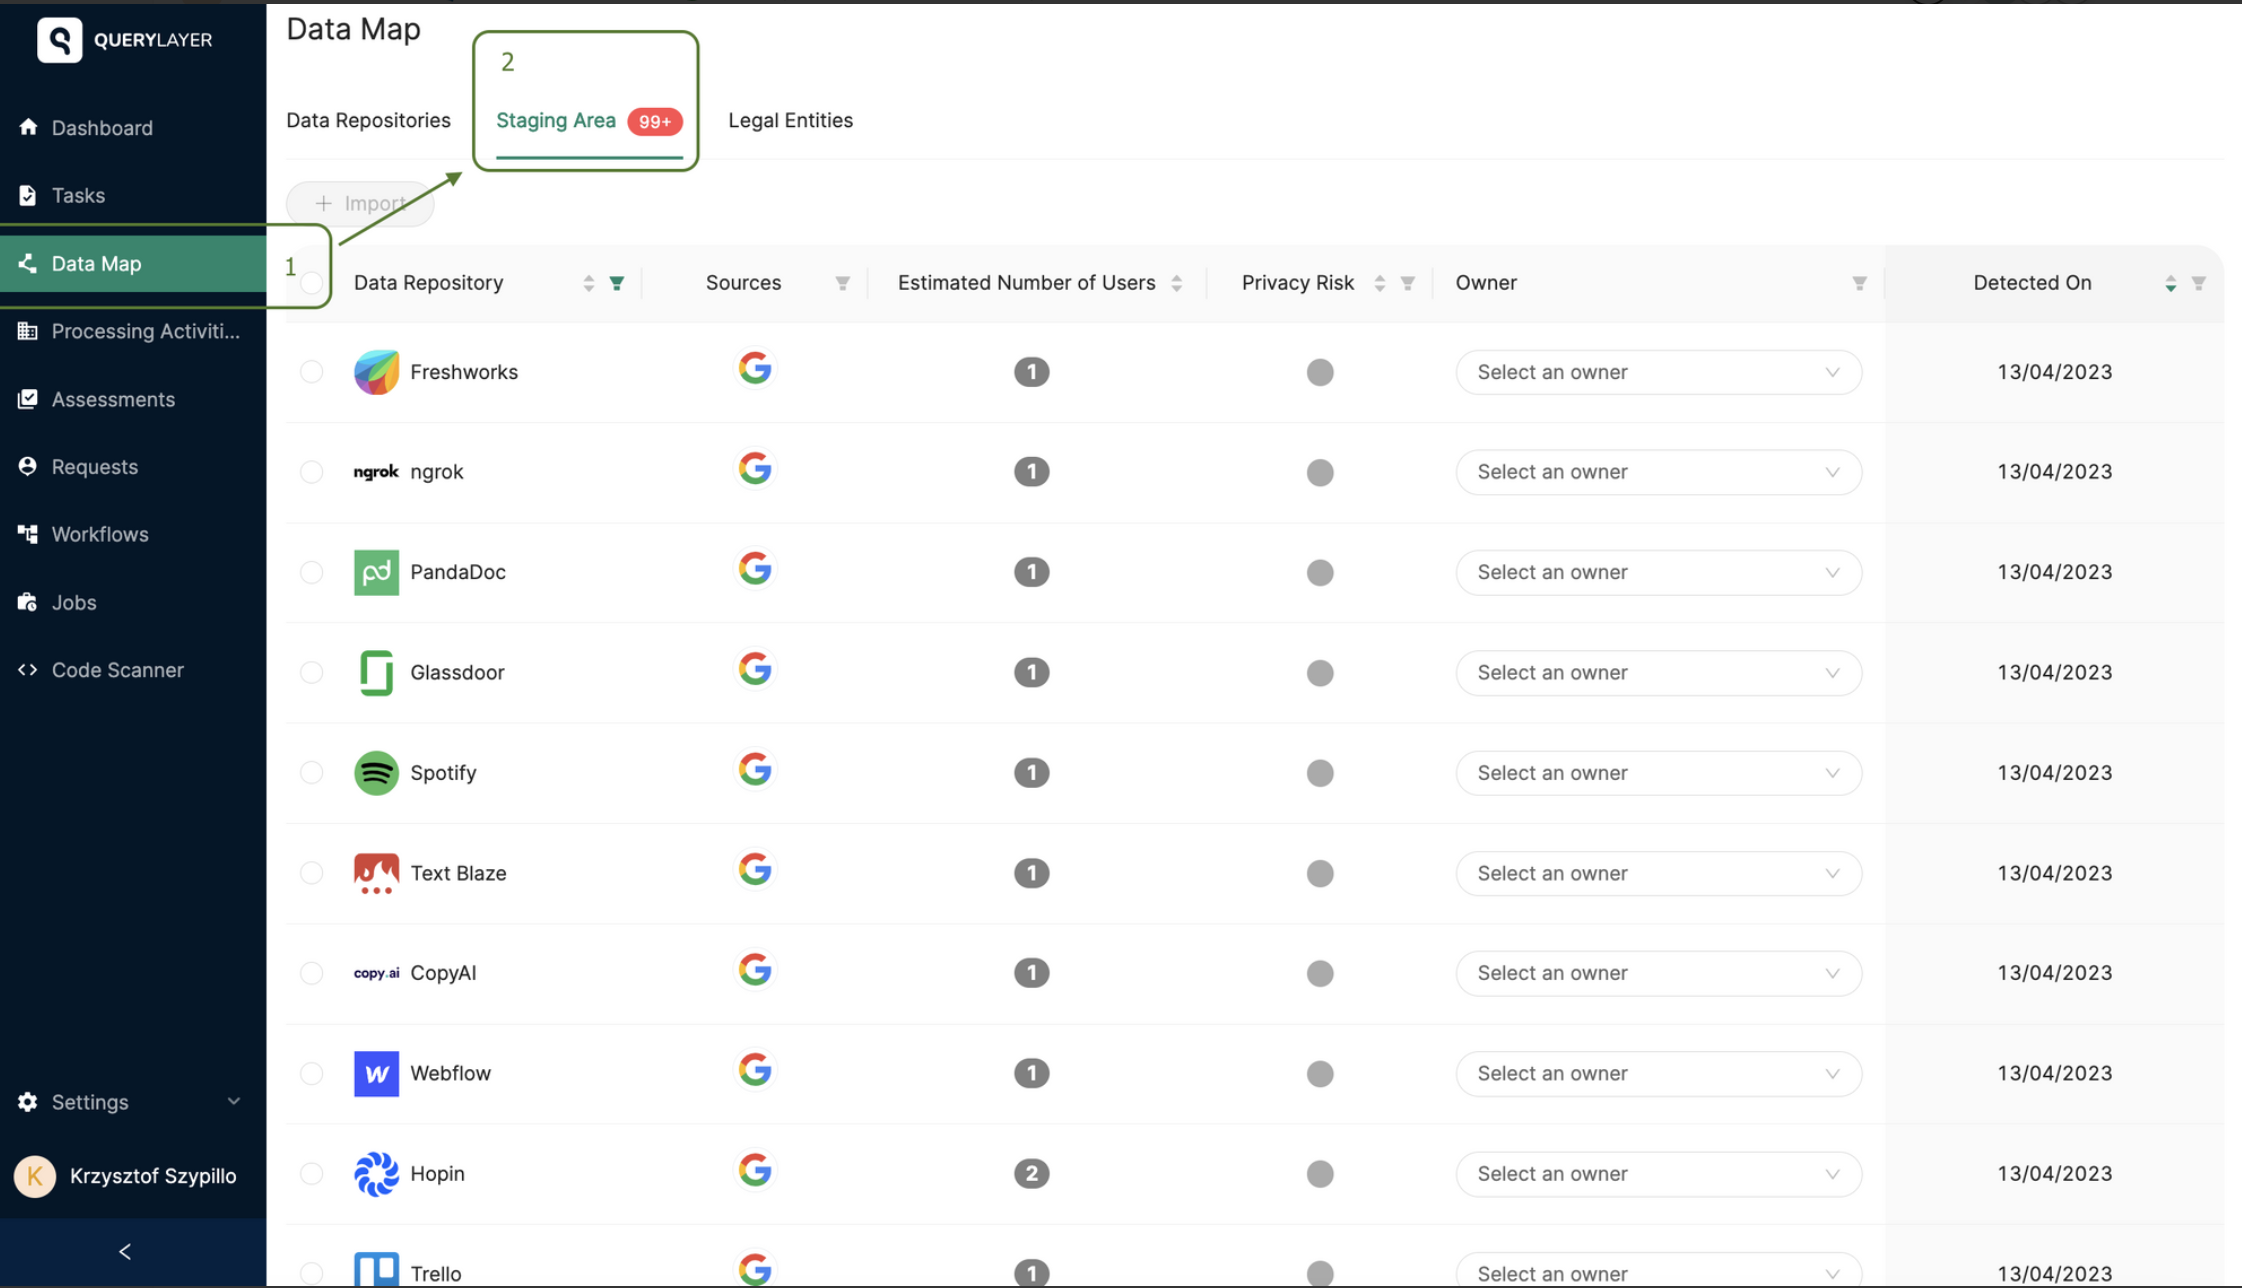The width and height of the screenshot is (2242, 1288).
Task: Open the owner dropdown for Hopin
Action: pyautogui.click(x=1658, y=1173)
